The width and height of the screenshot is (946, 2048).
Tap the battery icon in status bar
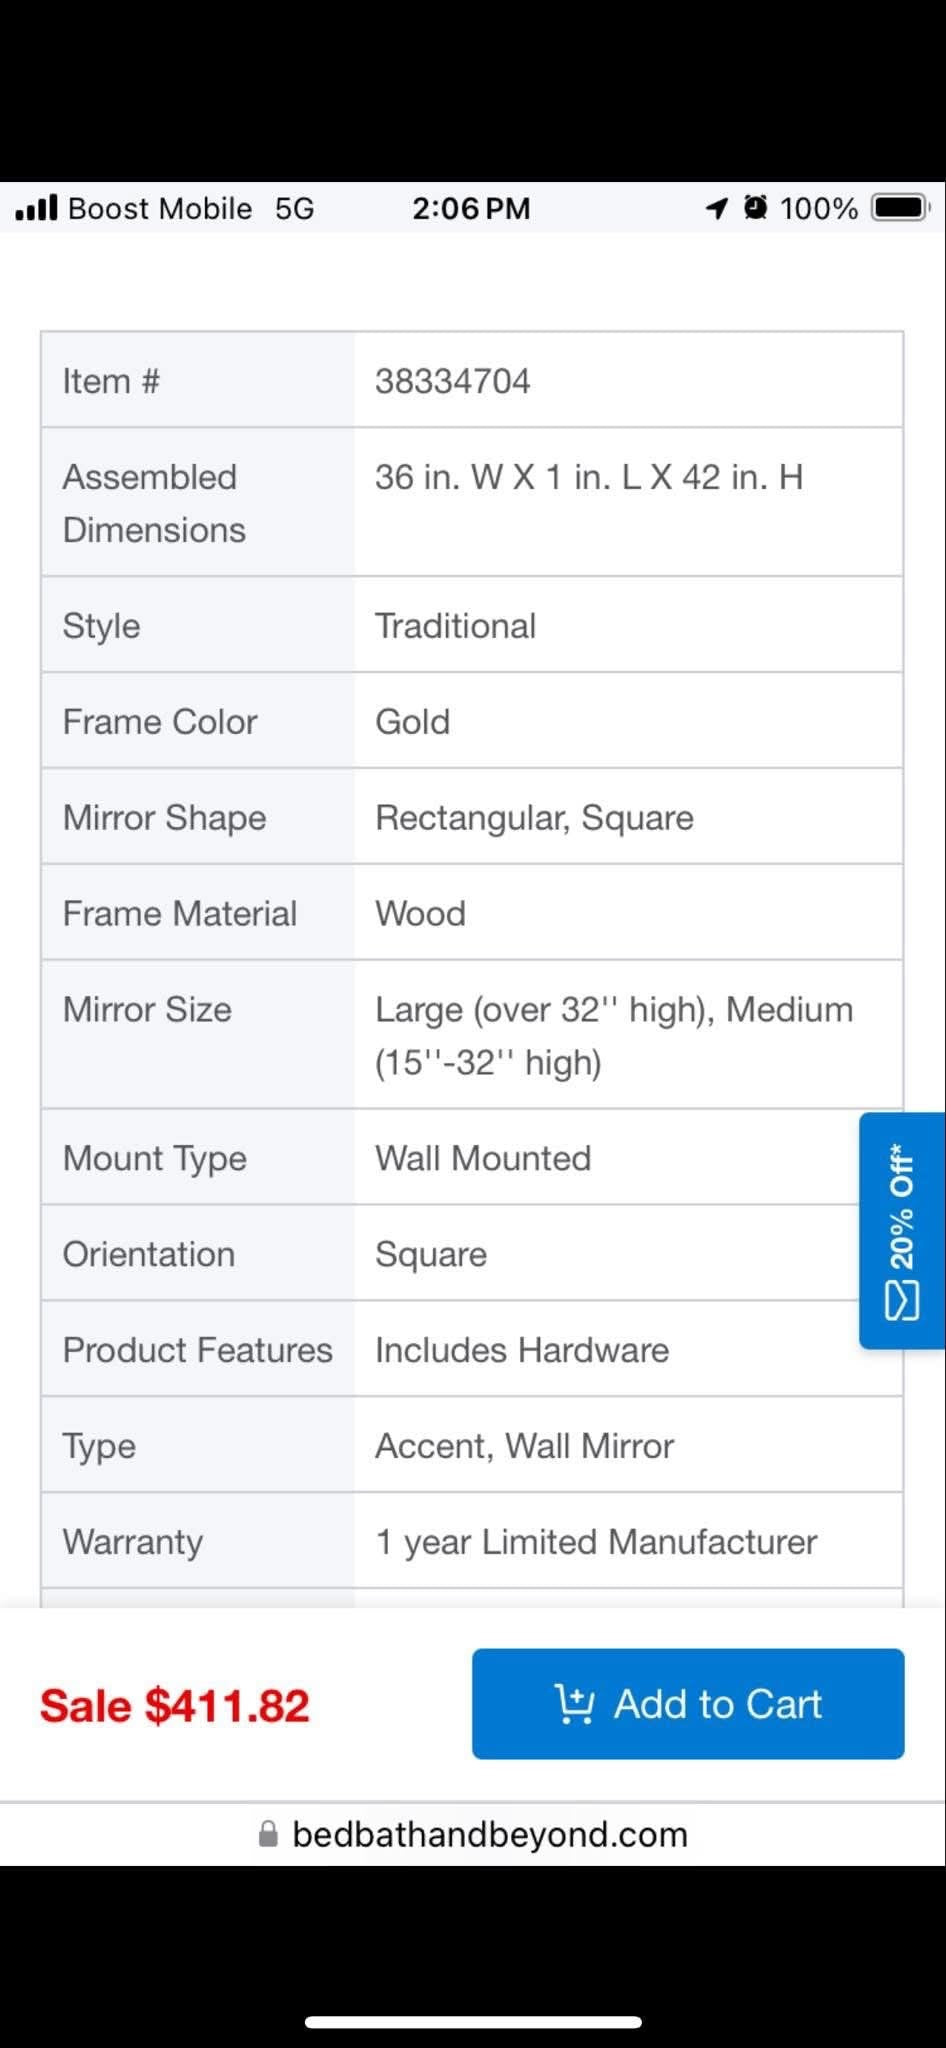[x=901, y=208]
